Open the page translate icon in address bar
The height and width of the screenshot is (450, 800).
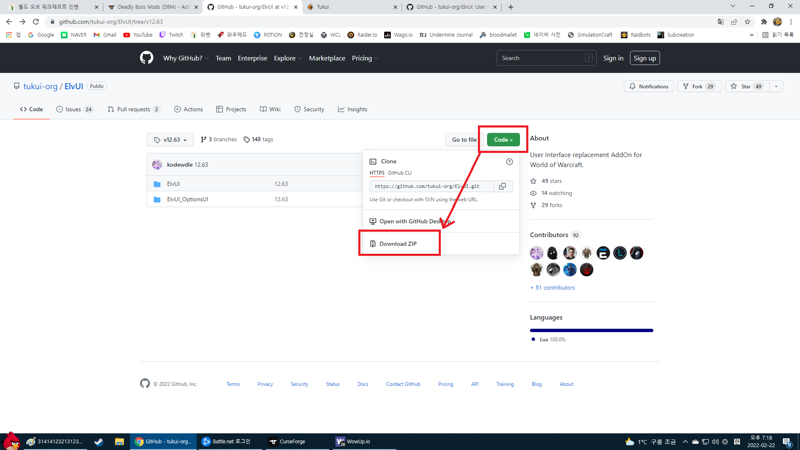(x=720, y=22)
